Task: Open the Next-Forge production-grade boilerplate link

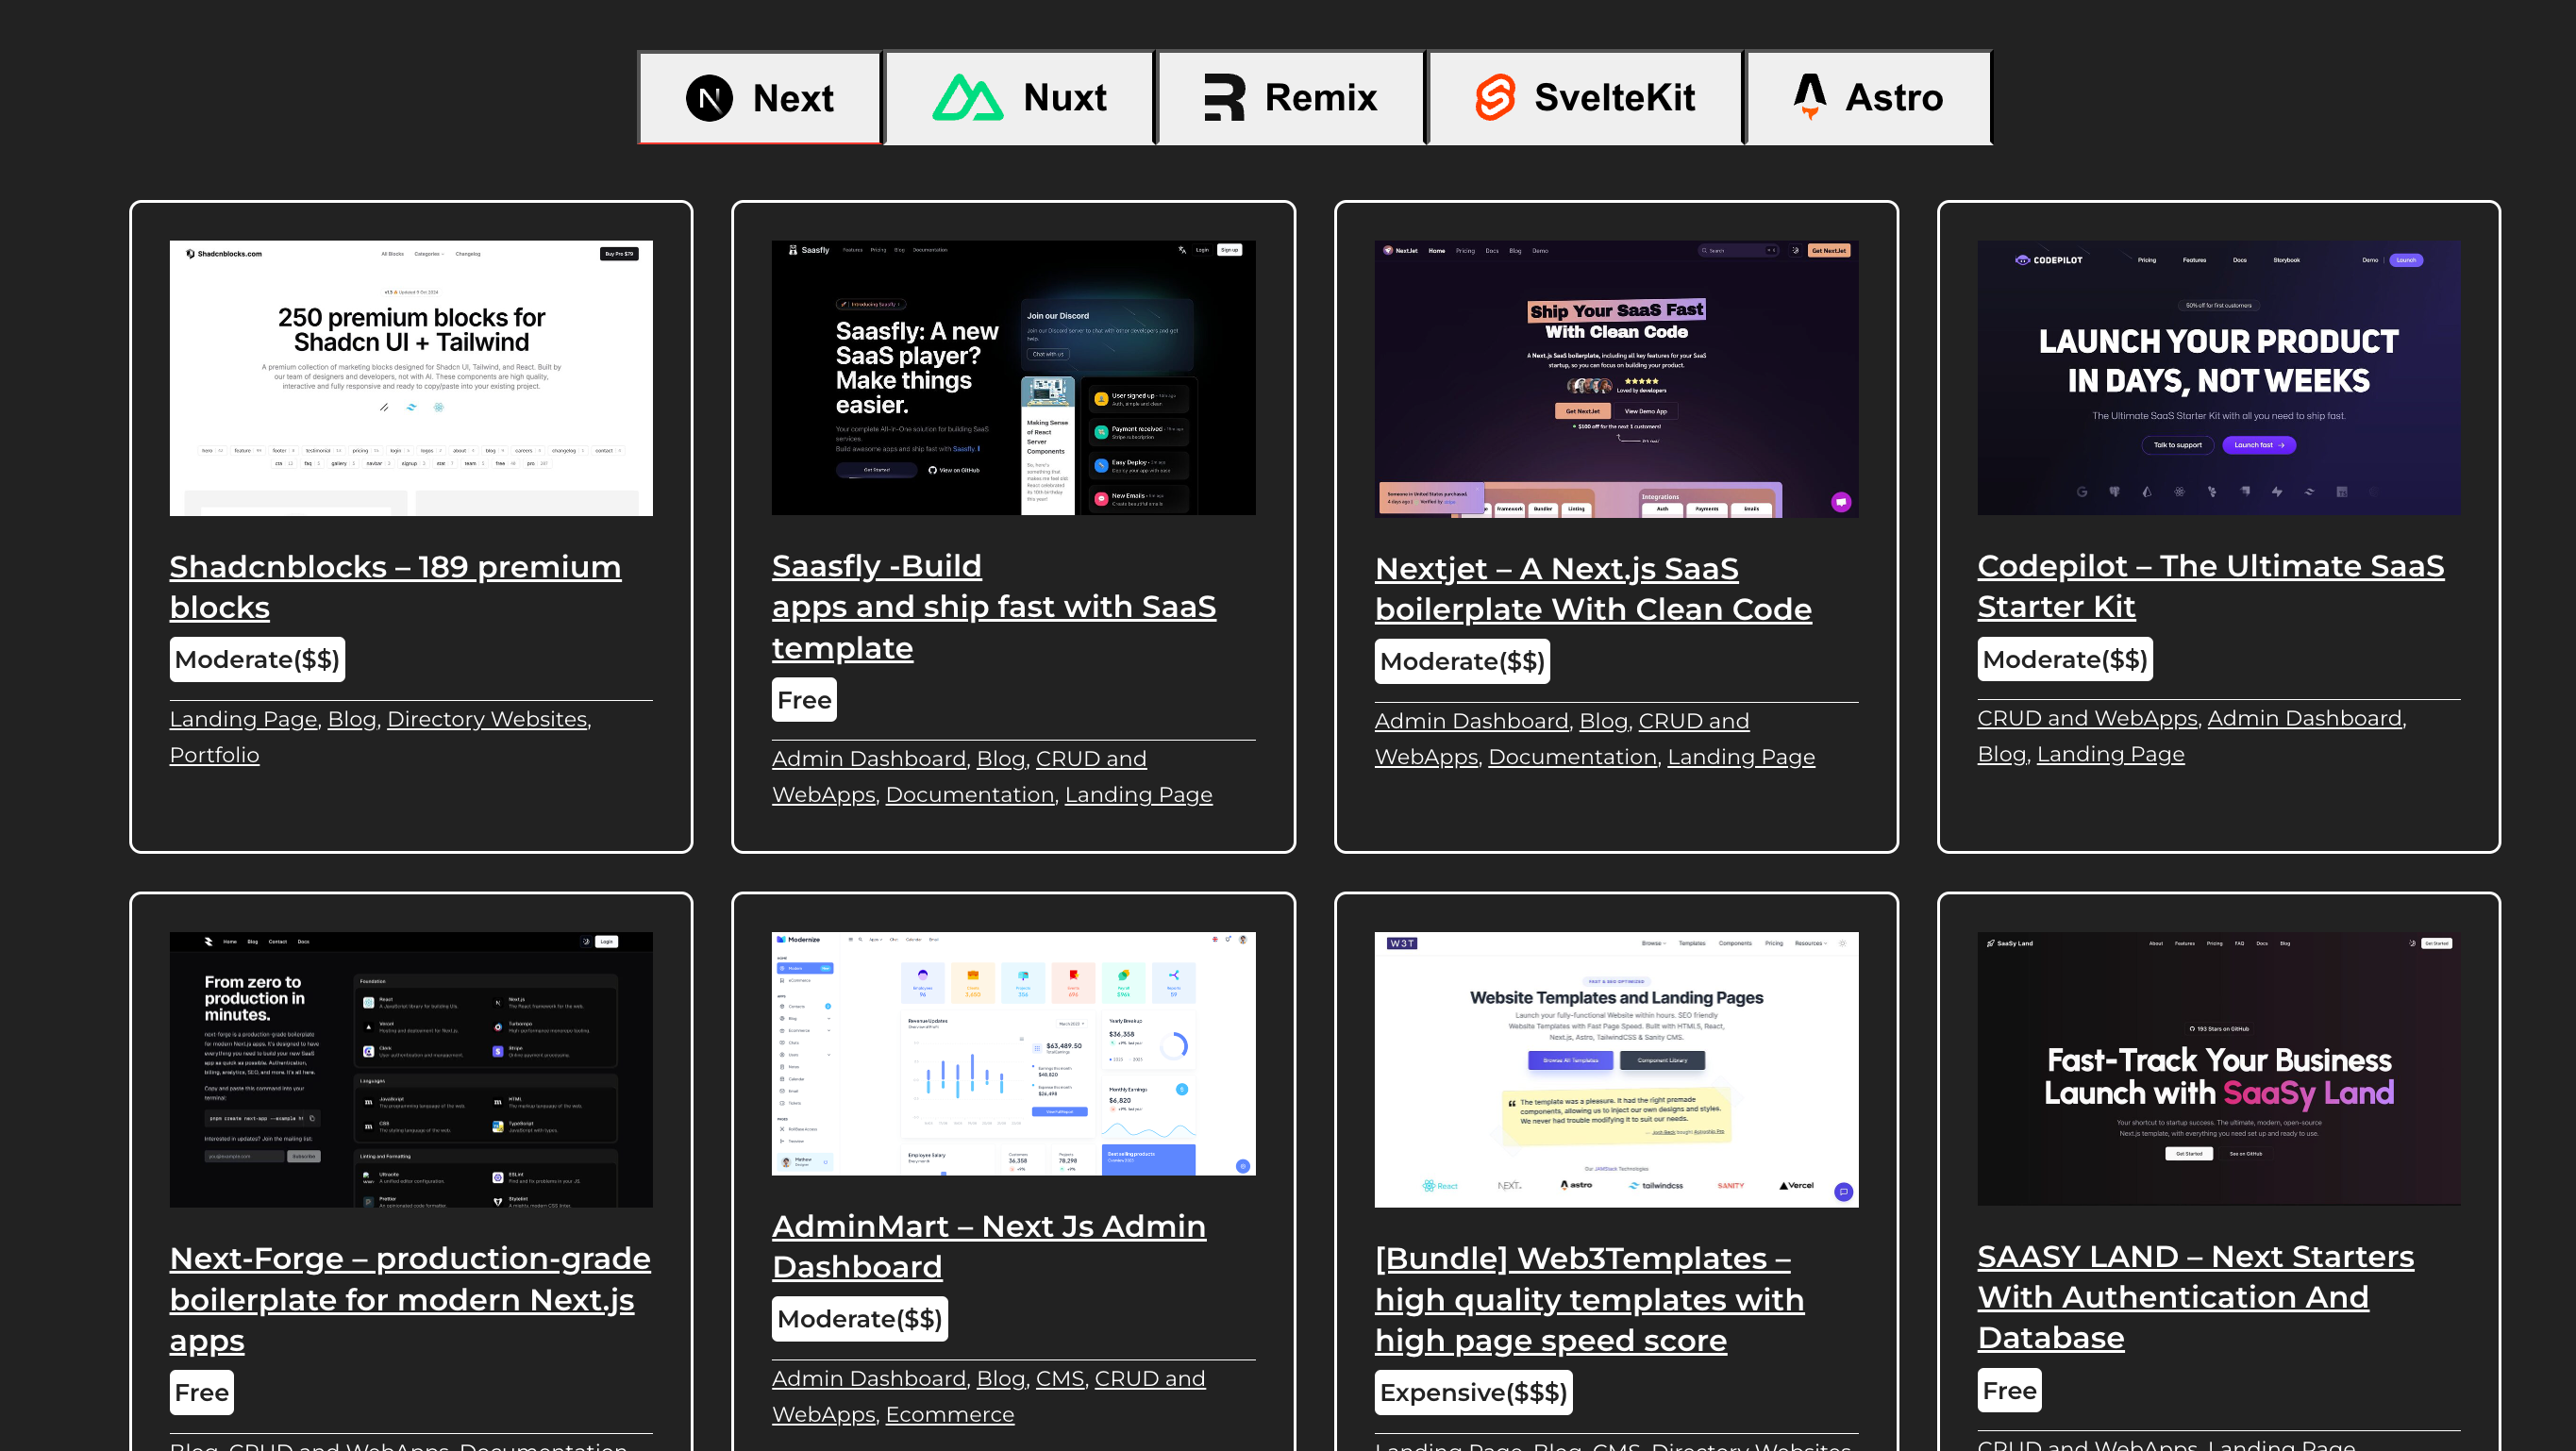Action: [410, 1299]
